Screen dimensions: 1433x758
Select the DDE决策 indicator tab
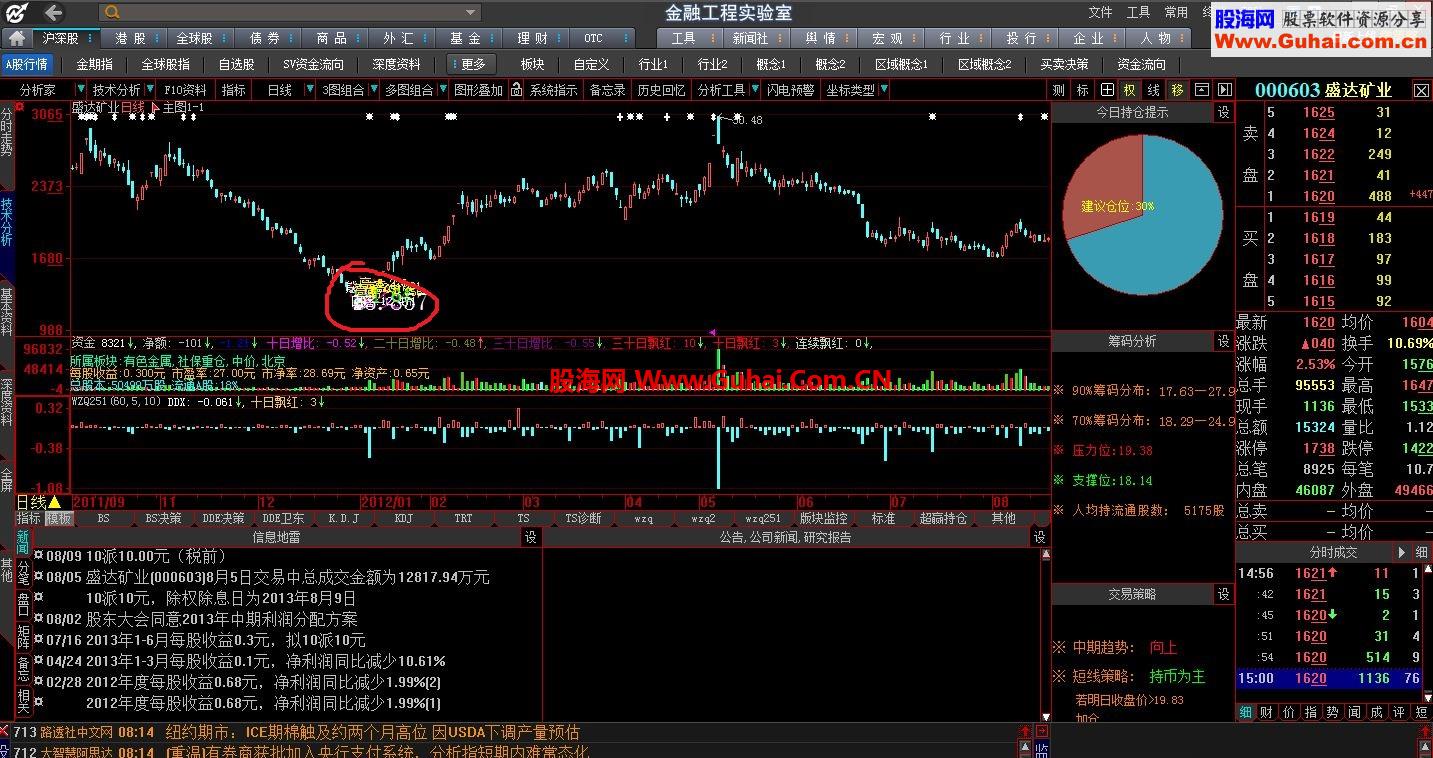pyautogui.click(x=223, y=519)
